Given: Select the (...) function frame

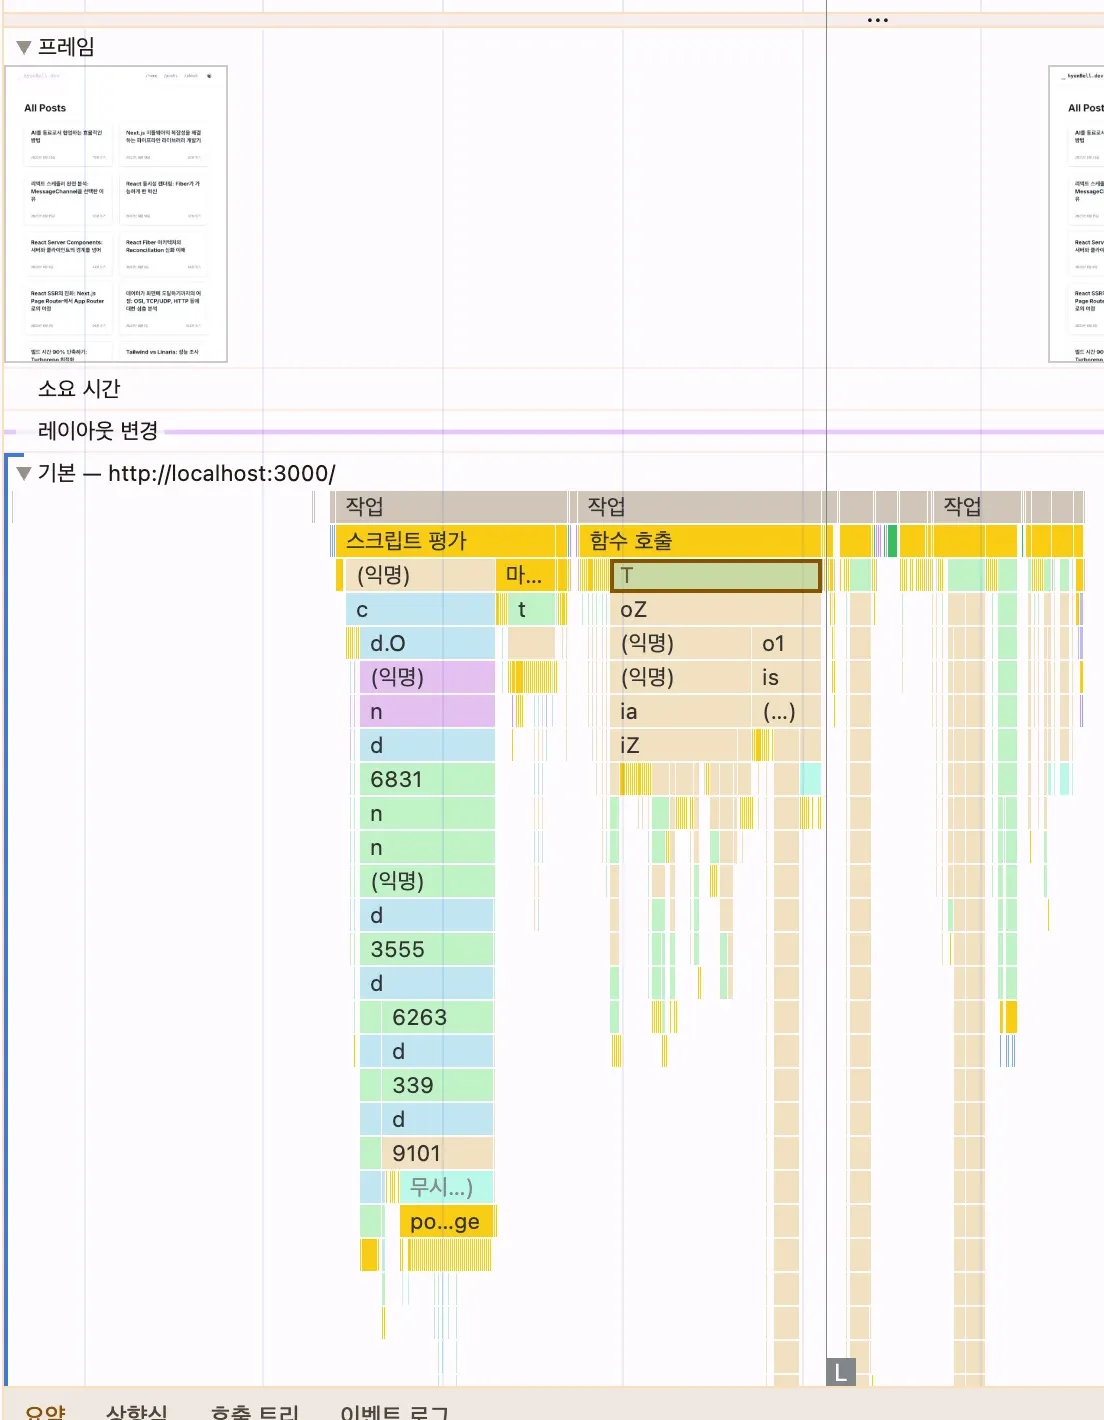Looking at the screenshot, I should 786,711.
